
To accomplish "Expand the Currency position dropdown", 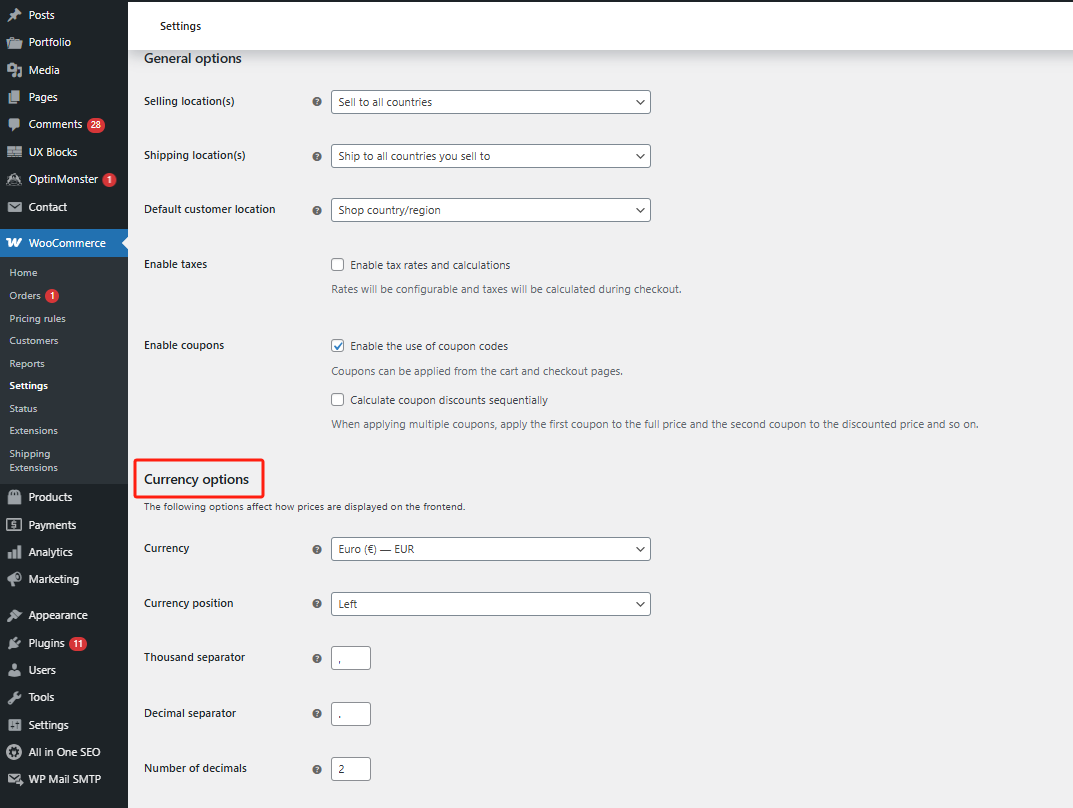I will [x=490, y=604].
